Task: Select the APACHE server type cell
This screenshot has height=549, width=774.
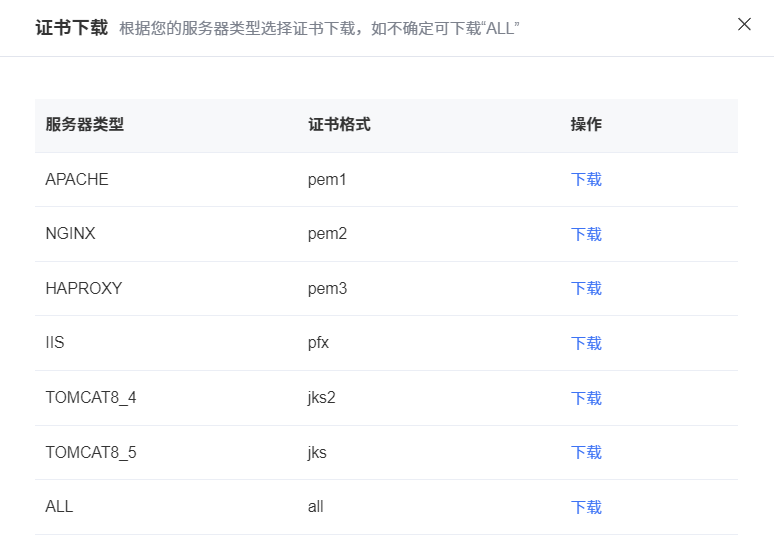Action: 77,180
